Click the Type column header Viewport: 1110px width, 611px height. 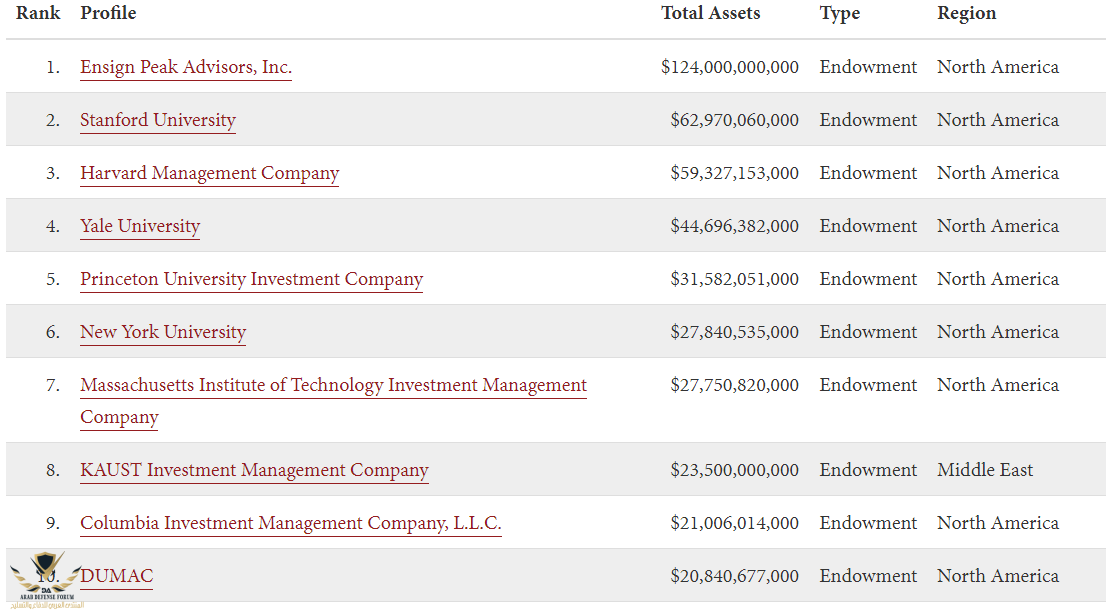840,14
